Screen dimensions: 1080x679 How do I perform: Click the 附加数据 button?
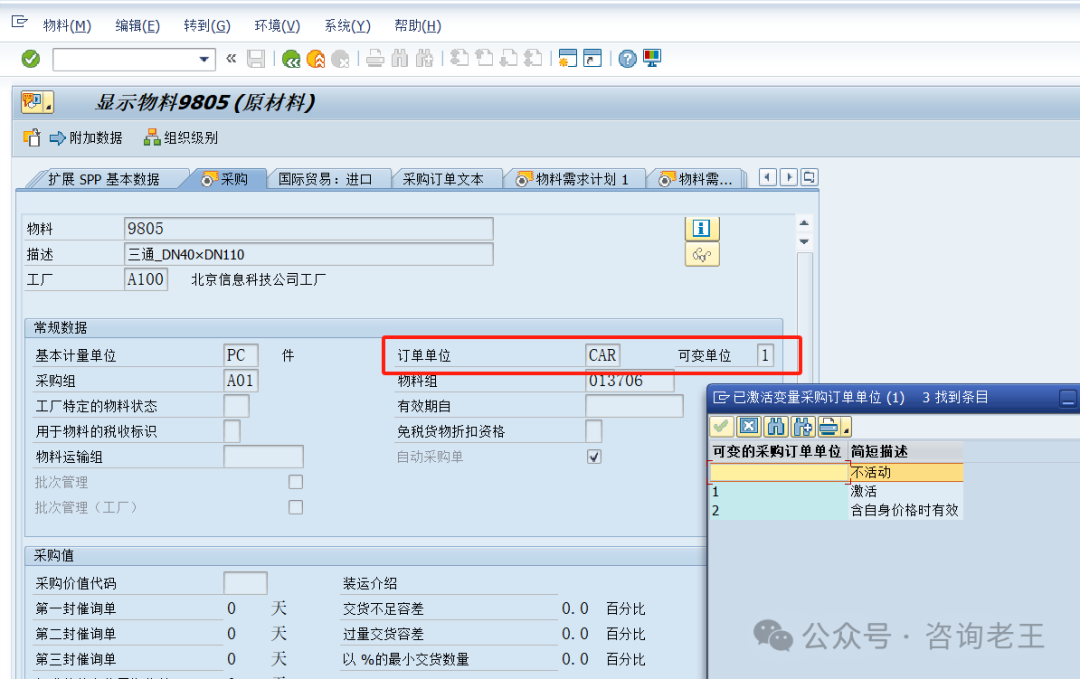point(86,138)
